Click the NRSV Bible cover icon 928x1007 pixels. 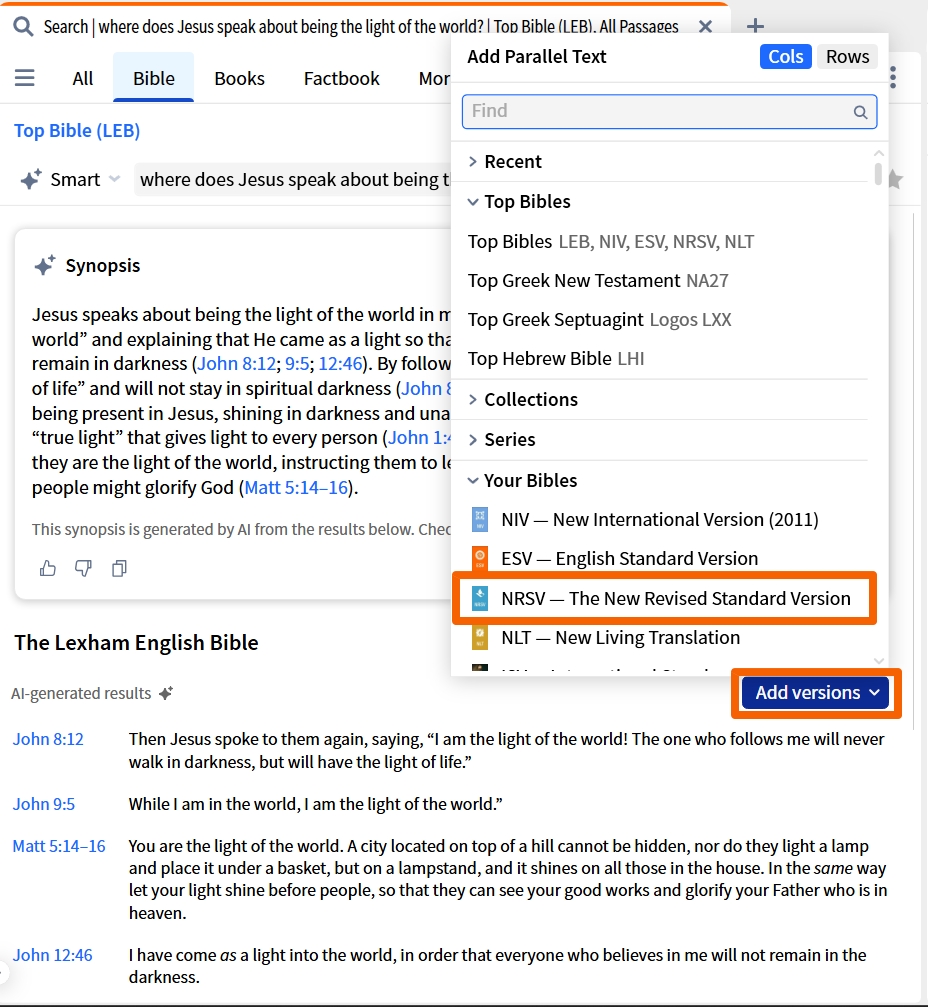coord(480,599)
